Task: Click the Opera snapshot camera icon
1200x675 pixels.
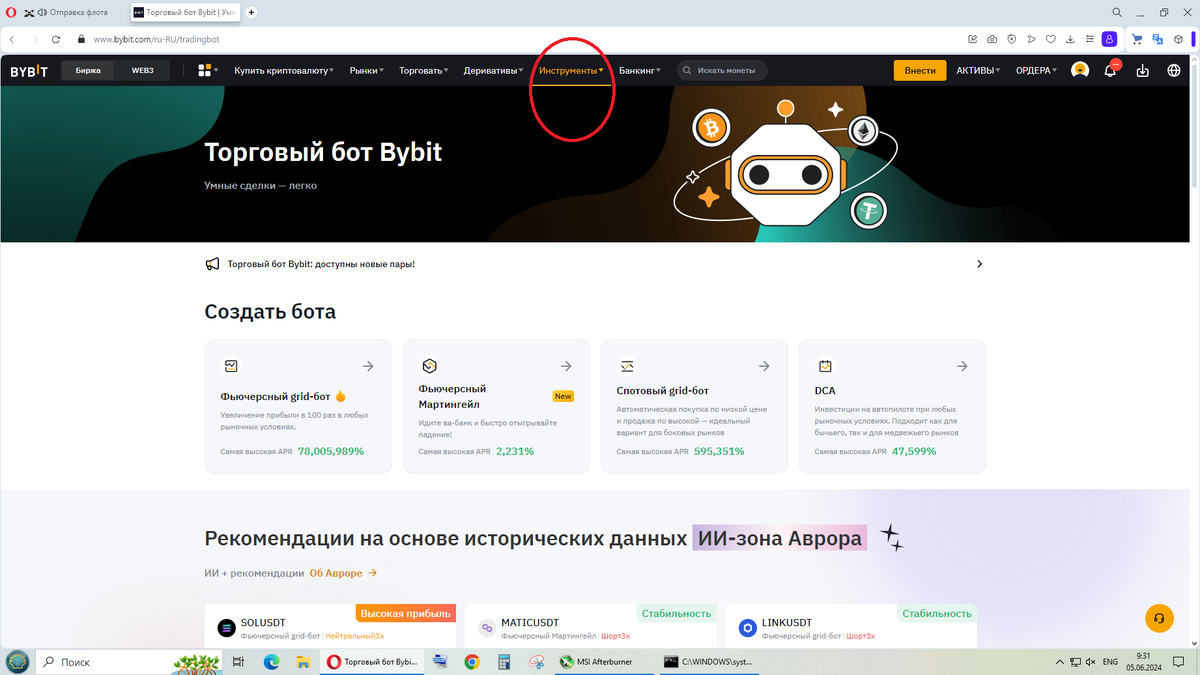Action: point(992,39)
